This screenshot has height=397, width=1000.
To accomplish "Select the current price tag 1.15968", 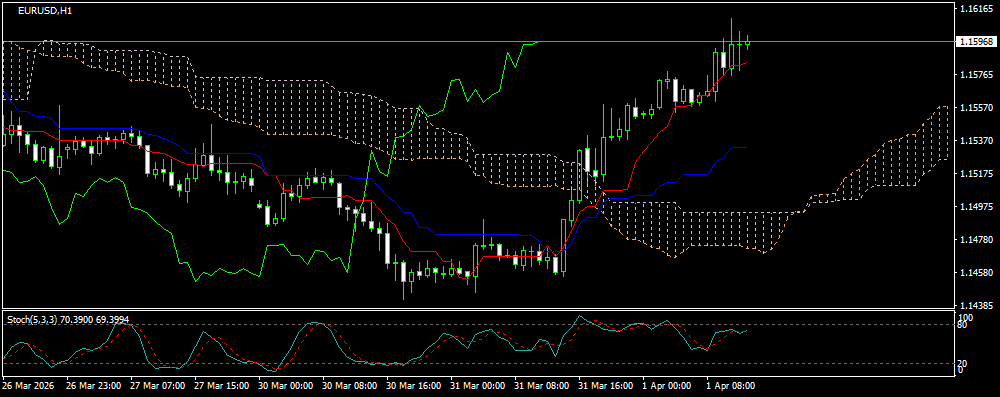I will click(x=976, y=41).
